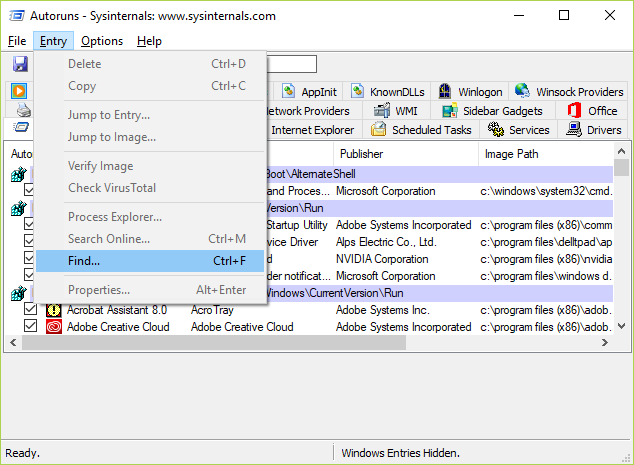This screenshot has height=465, width=634.
Task: Click the printer icon tab
Action: coord(23,110)
